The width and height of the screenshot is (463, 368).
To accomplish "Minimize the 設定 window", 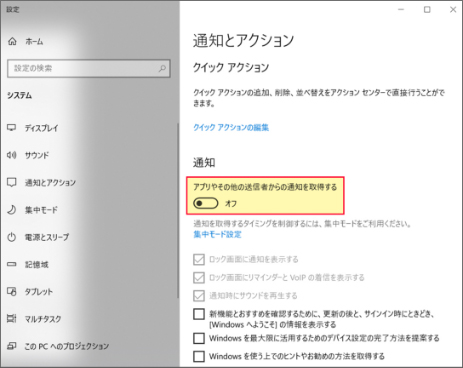I will point(401,9).
